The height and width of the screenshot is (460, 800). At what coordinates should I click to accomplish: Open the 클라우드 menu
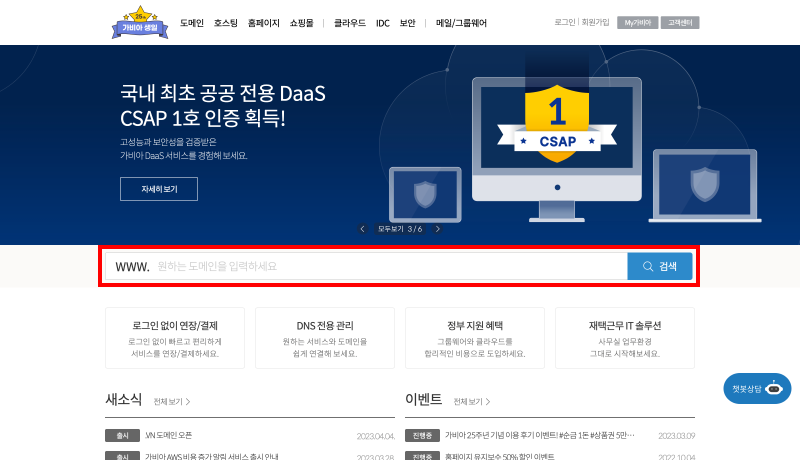(349, 23)
